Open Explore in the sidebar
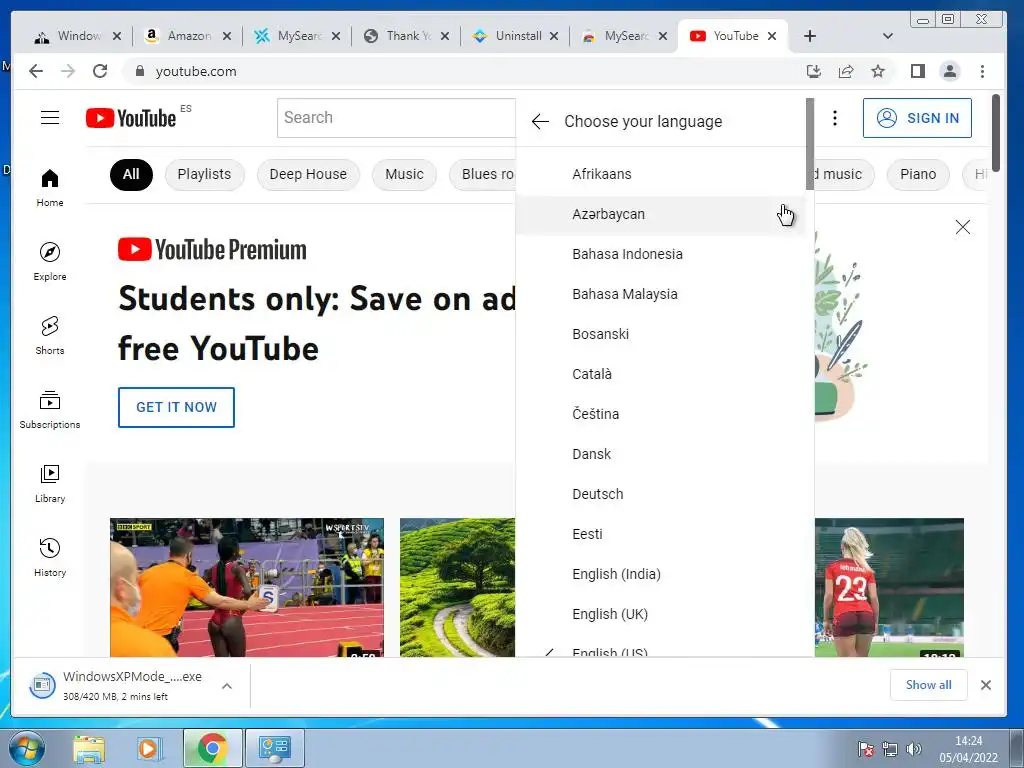The image size is (1024, 768). (50, 262)
